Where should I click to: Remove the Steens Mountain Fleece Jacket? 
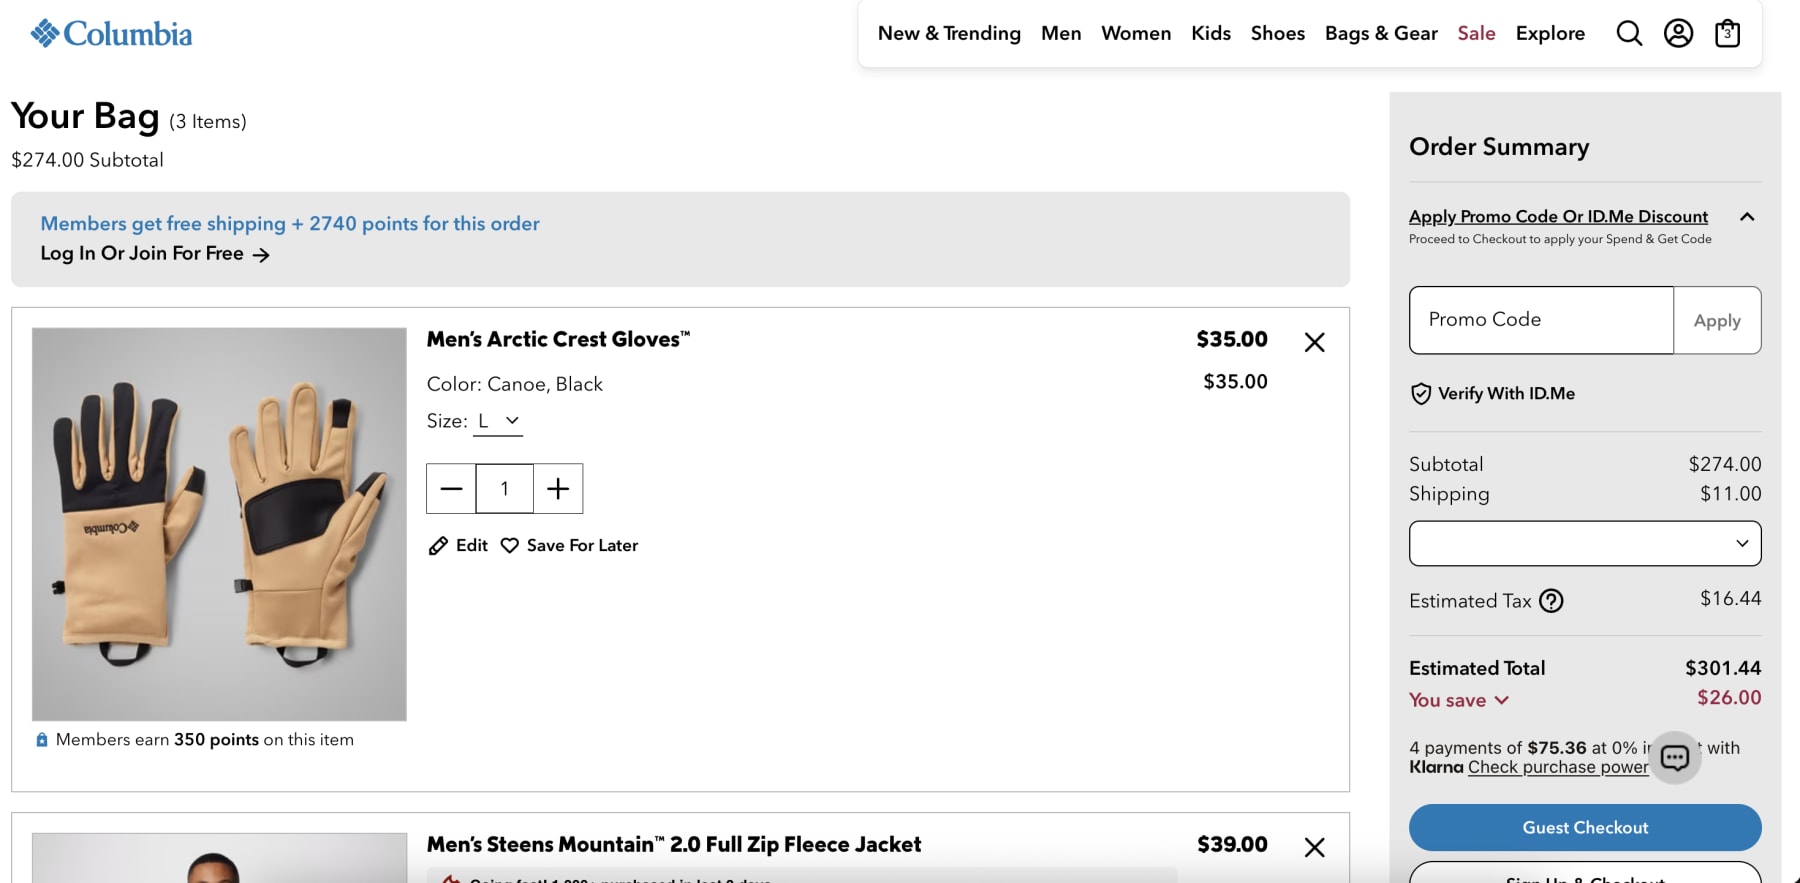1314,847
